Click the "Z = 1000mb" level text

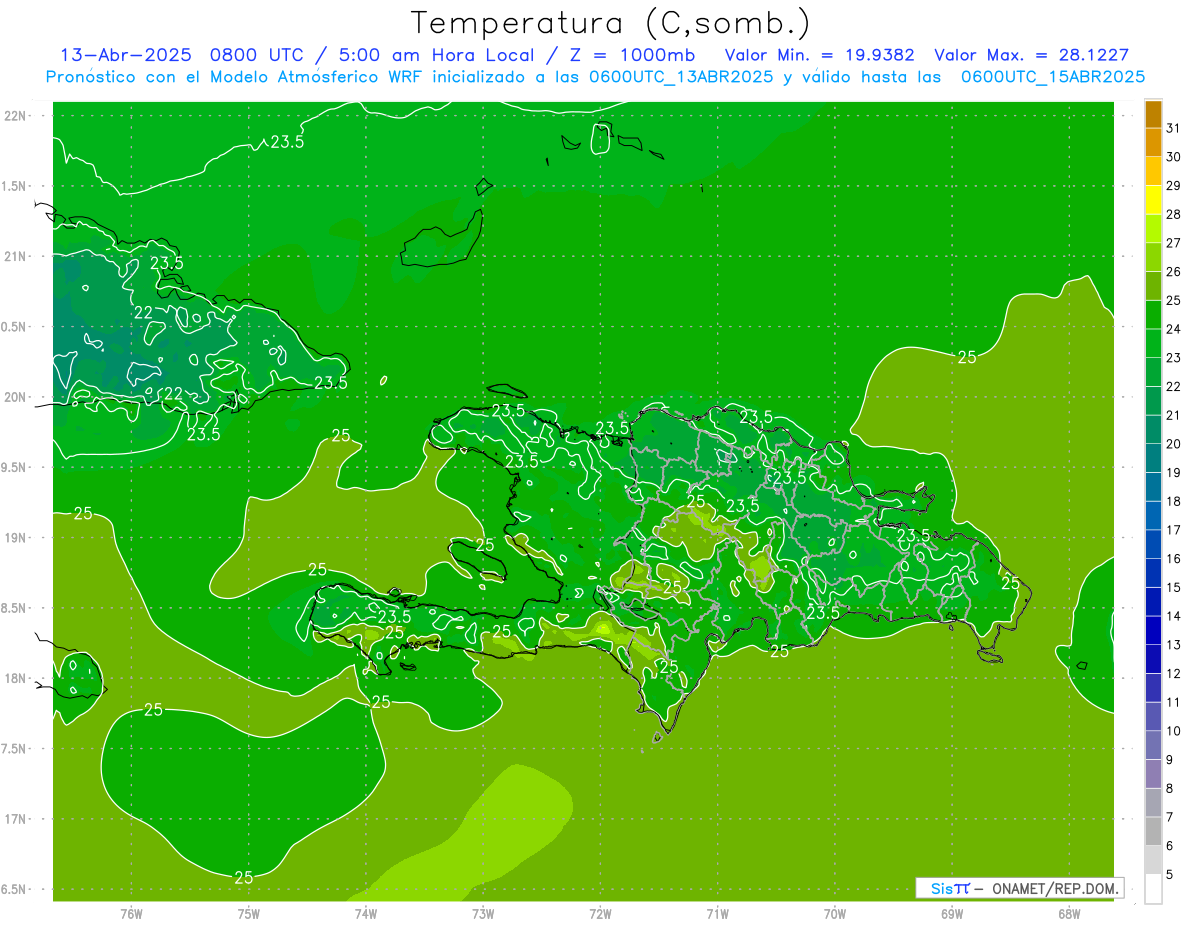634,55
